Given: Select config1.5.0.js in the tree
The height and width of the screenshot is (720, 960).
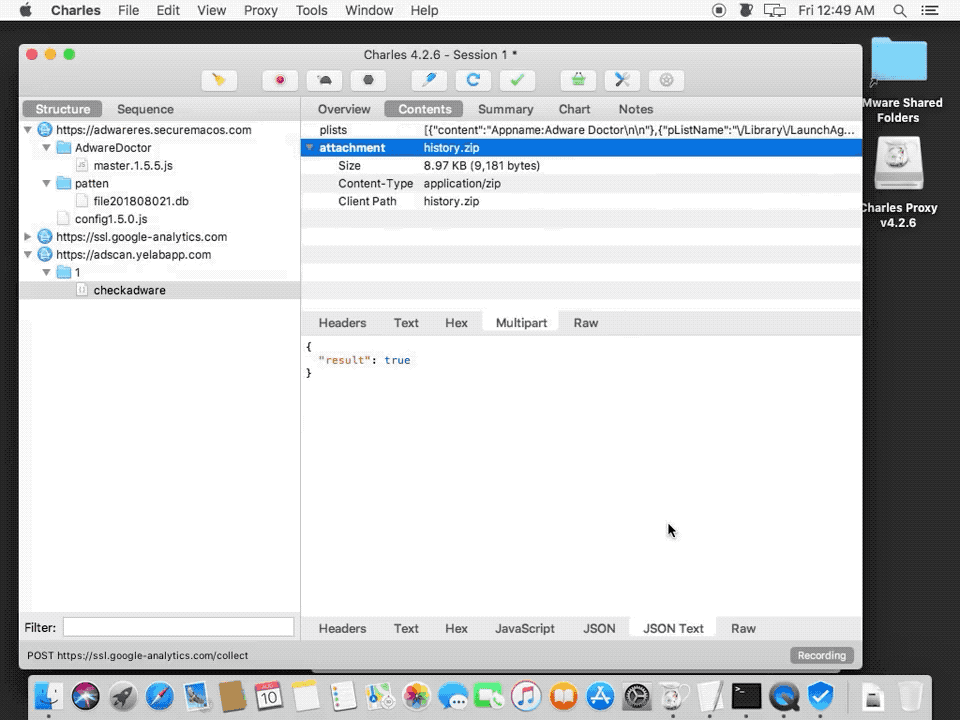Looking at the screenshot, I should (x=111, y=219).
